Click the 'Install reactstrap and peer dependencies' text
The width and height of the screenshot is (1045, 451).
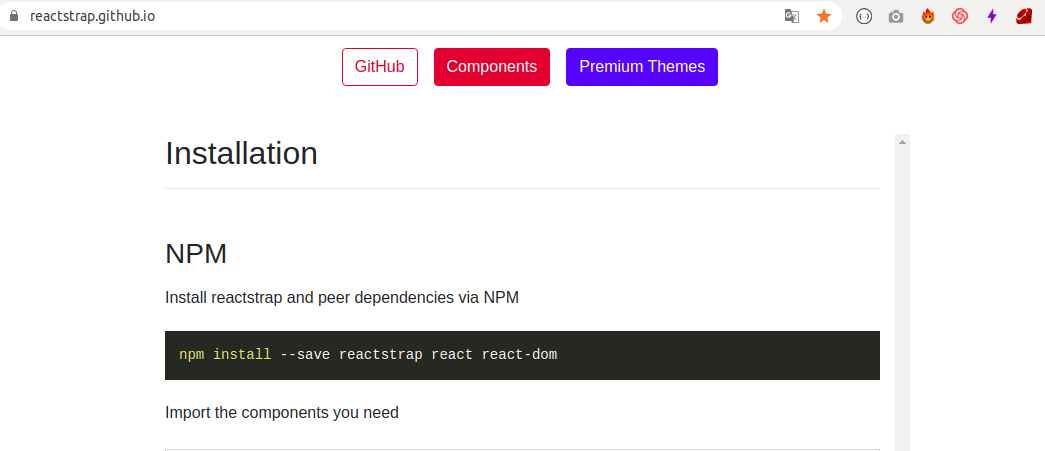click(x=341, y=297)
